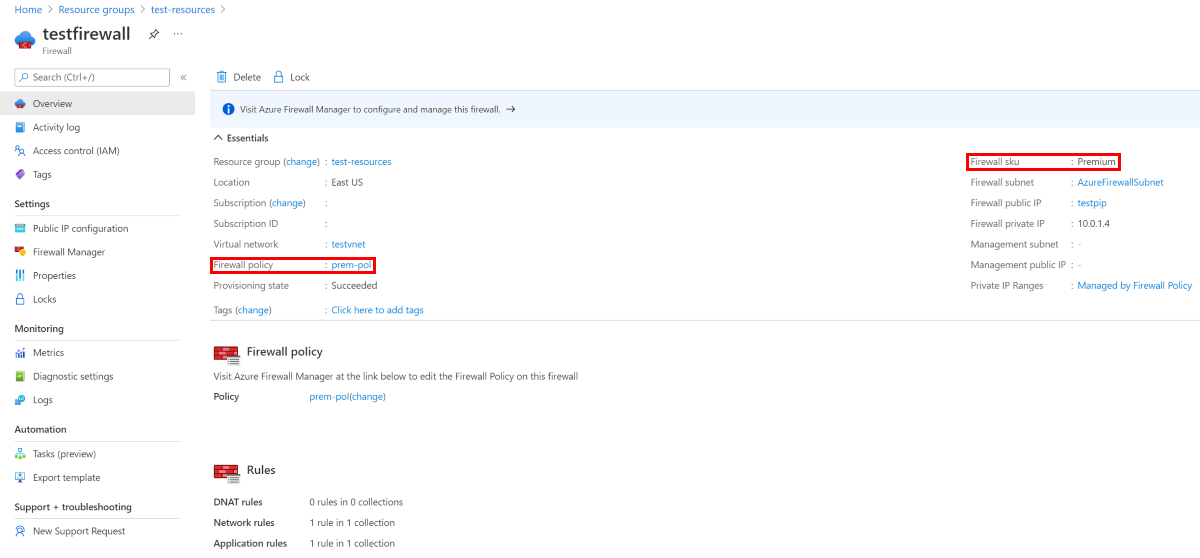Click the Access control (IAM) icon

[x=20, y=151]
